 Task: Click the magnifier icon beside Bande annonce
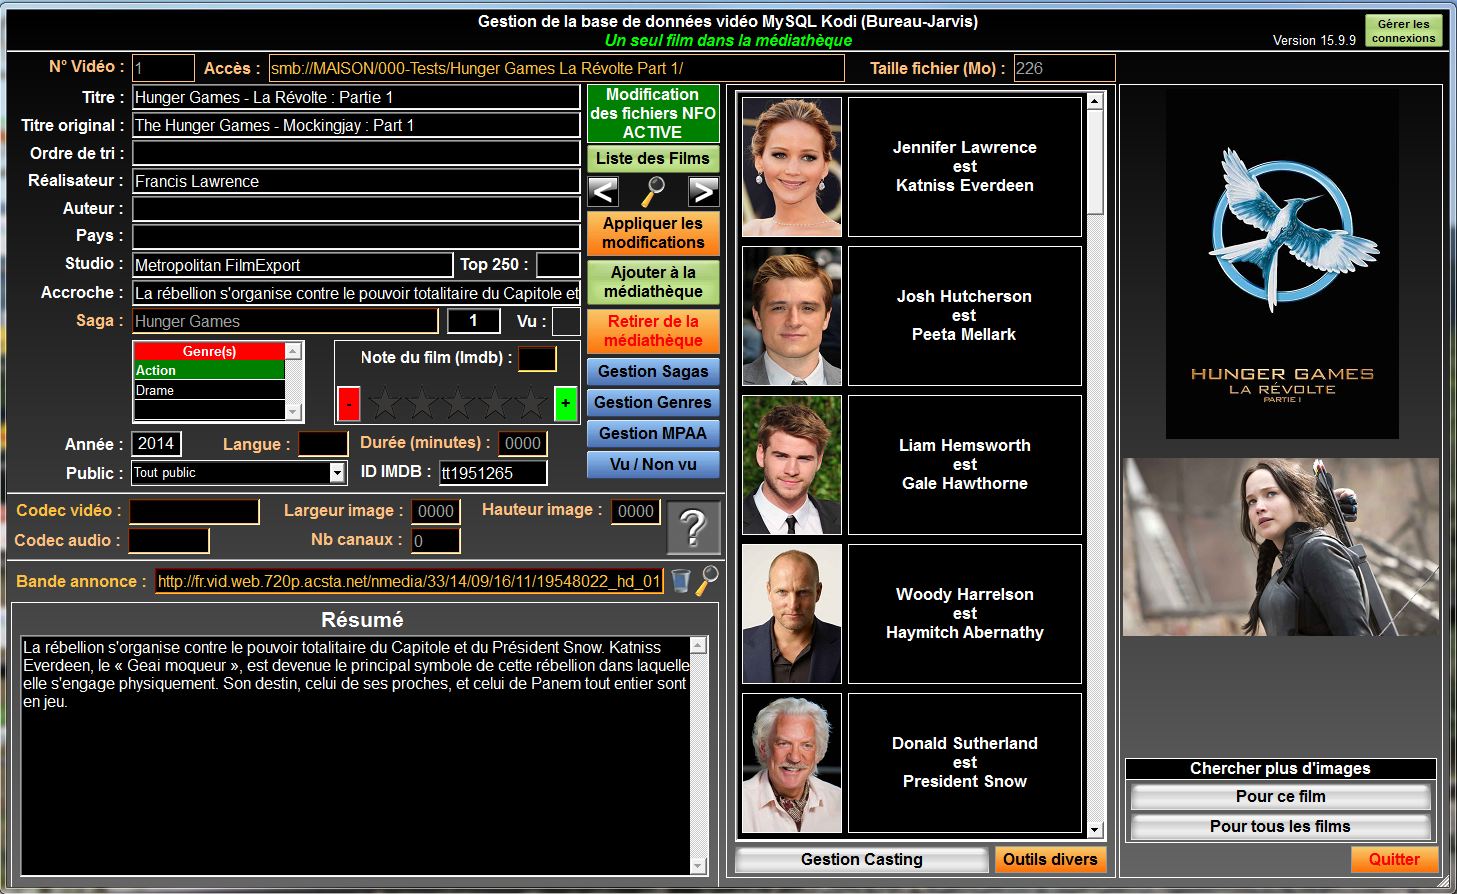pos(707,580)
